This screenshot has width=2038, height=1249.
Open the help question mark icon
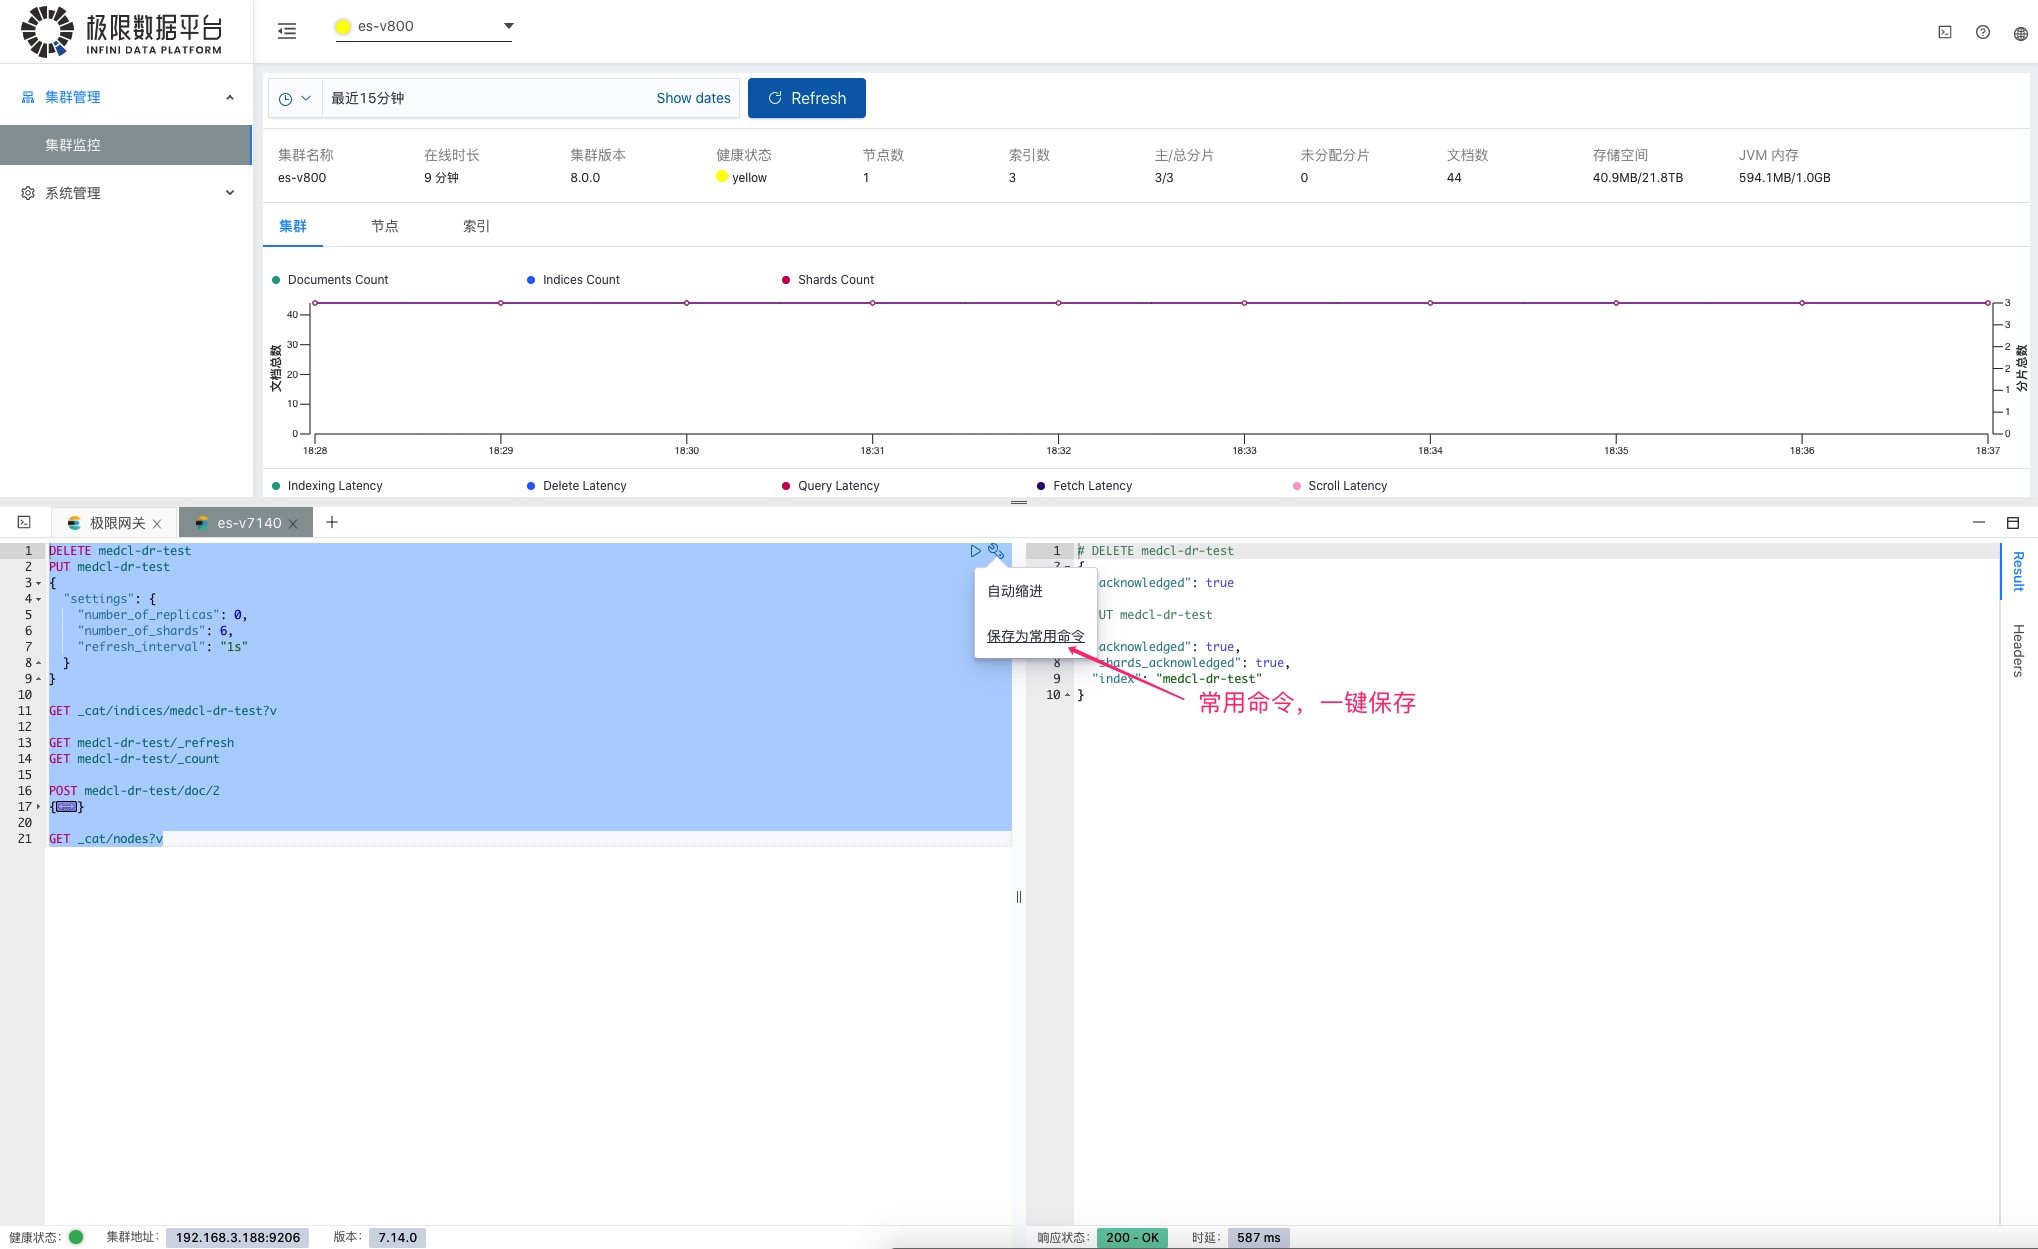1983,32
